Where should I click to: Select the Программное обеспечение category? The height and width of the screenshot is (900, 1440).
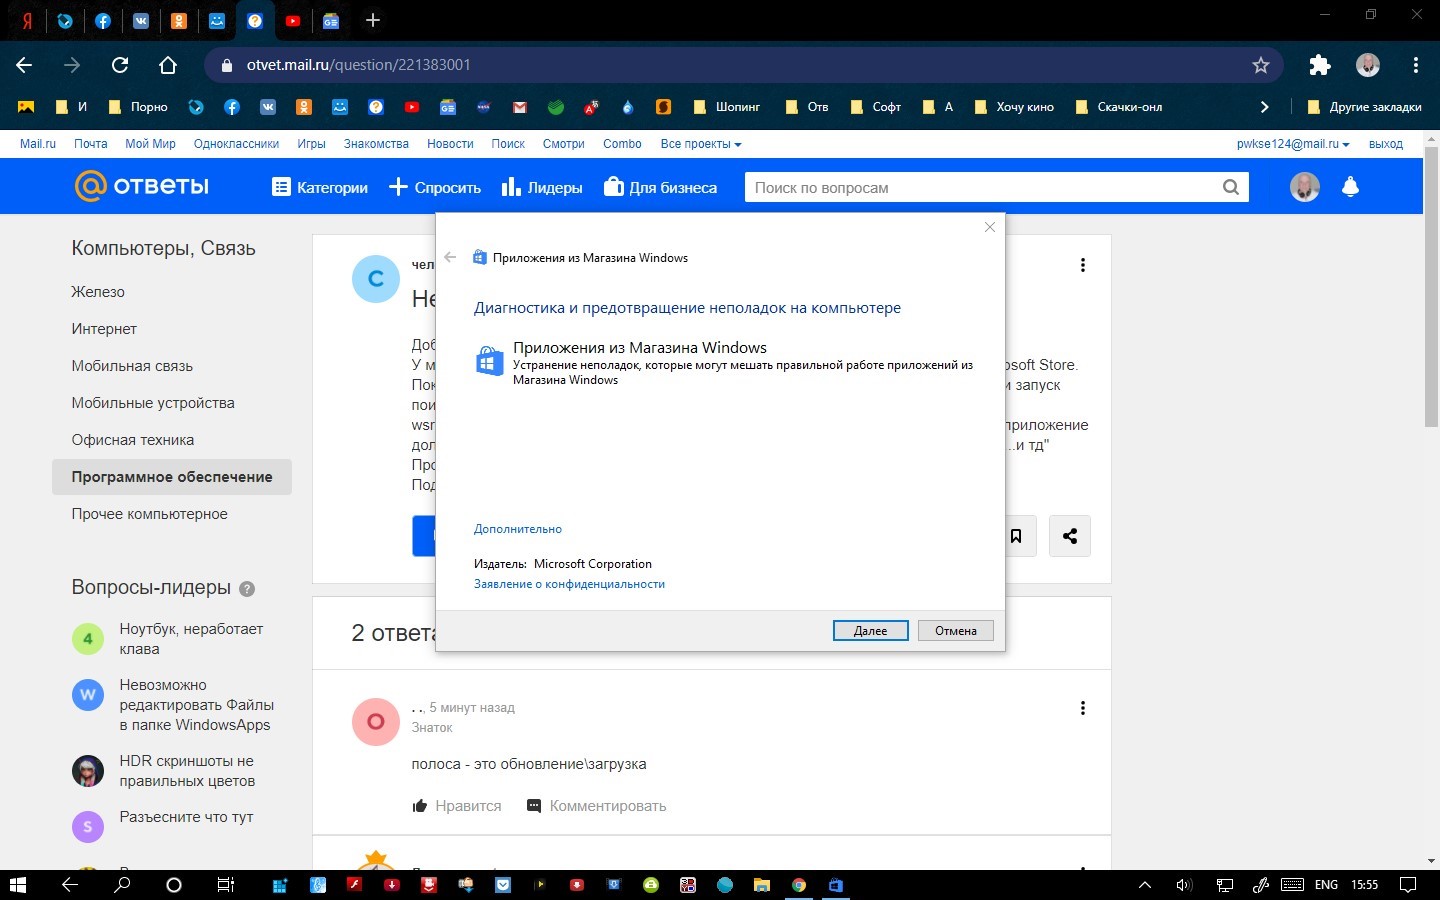coord(172,477)
